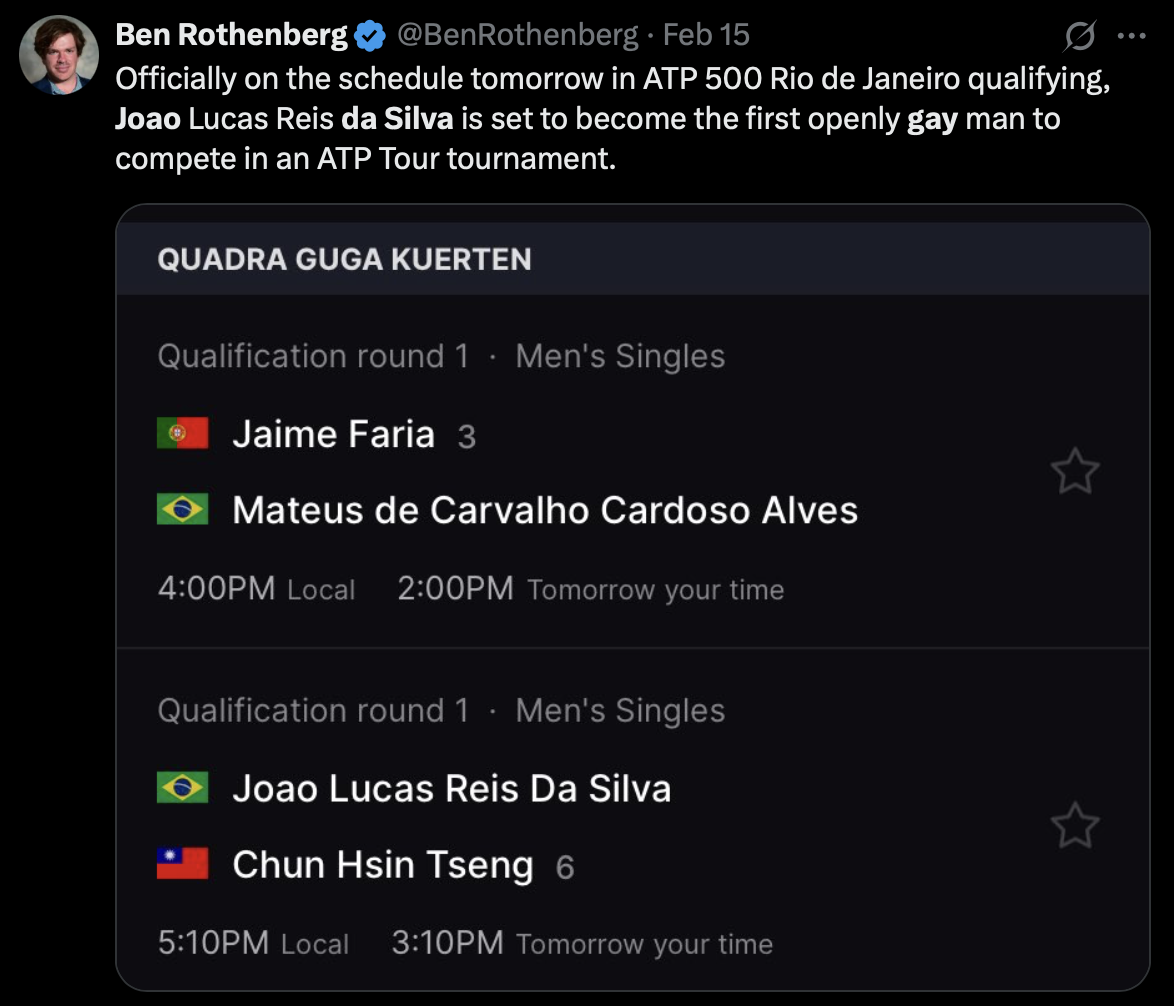Click the Portugal flag beside Jaime Faria
Image resolution: width=1174 pixels, height=1006 pixels.
182,434
